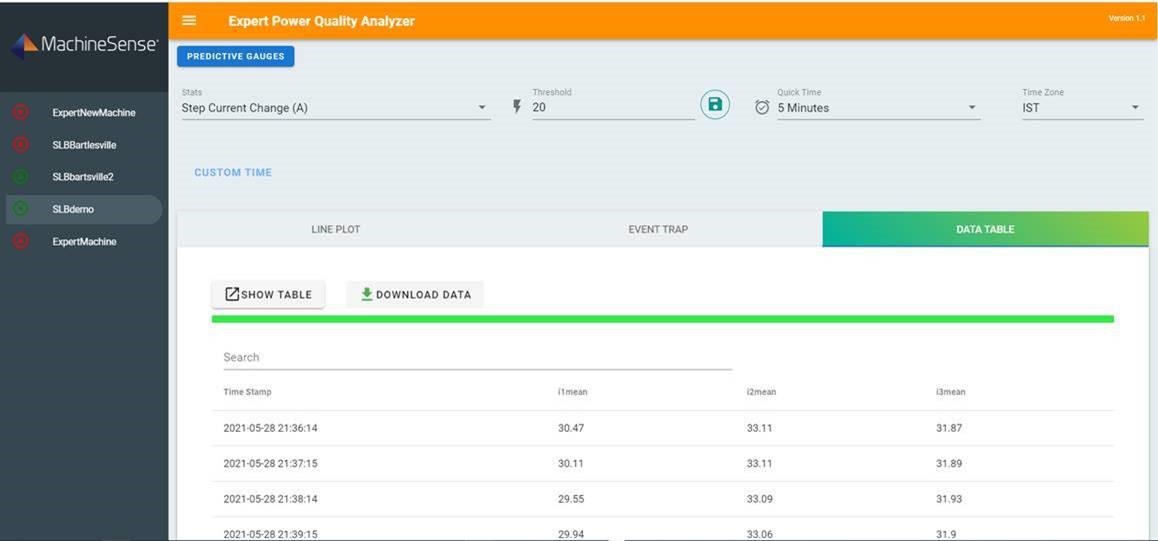The image size is (1158, 541).
Task: Click the i1mean value 30.11
Action: [x=571, y=464]
